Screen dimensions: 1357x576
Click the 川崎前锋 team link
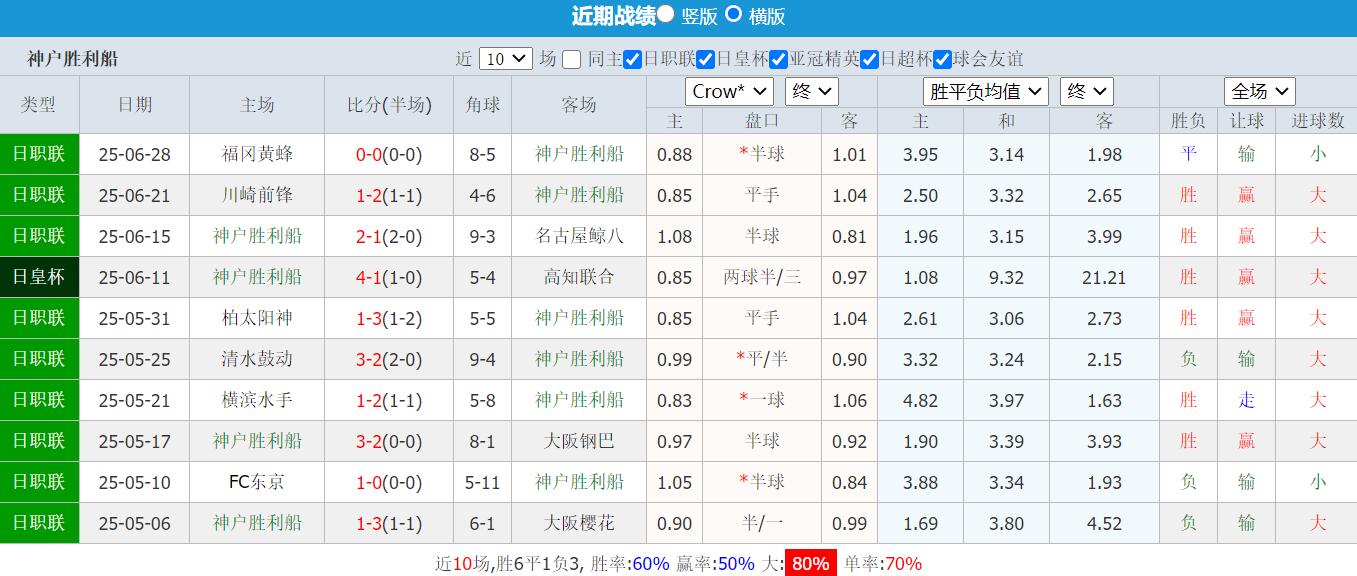[x=256, y=195]
